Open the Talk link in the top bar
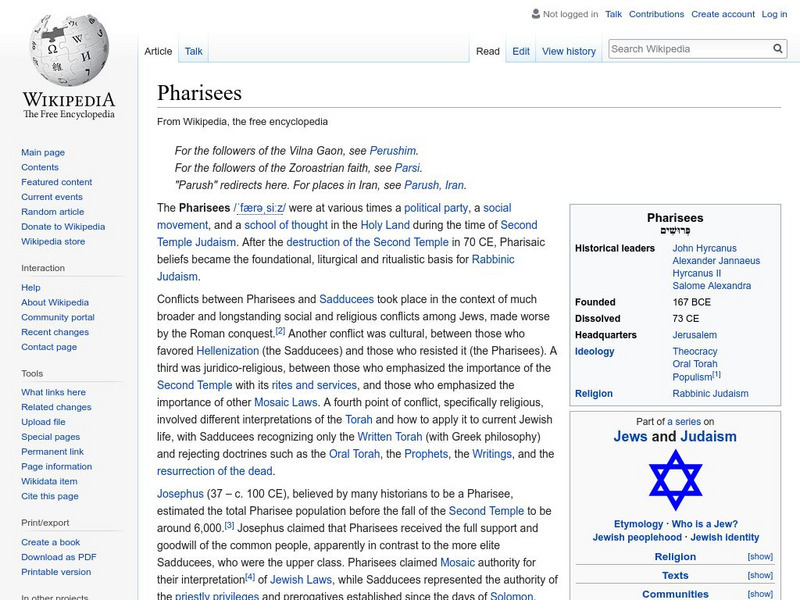This screenshot has width=800, height=600. [x=613, y=14]
